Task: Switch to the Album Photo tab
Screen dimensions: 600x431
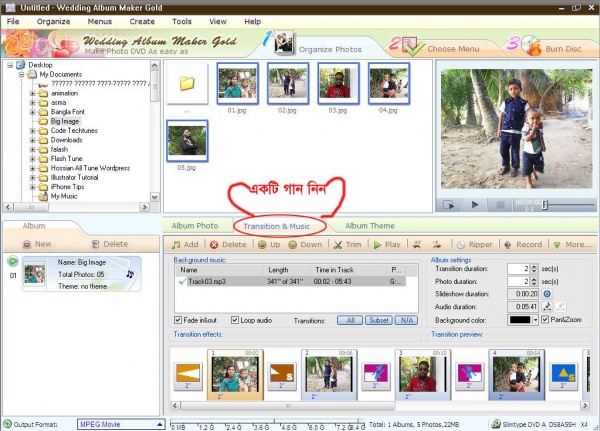Action: pyautogui.click(x=195, y=226)
